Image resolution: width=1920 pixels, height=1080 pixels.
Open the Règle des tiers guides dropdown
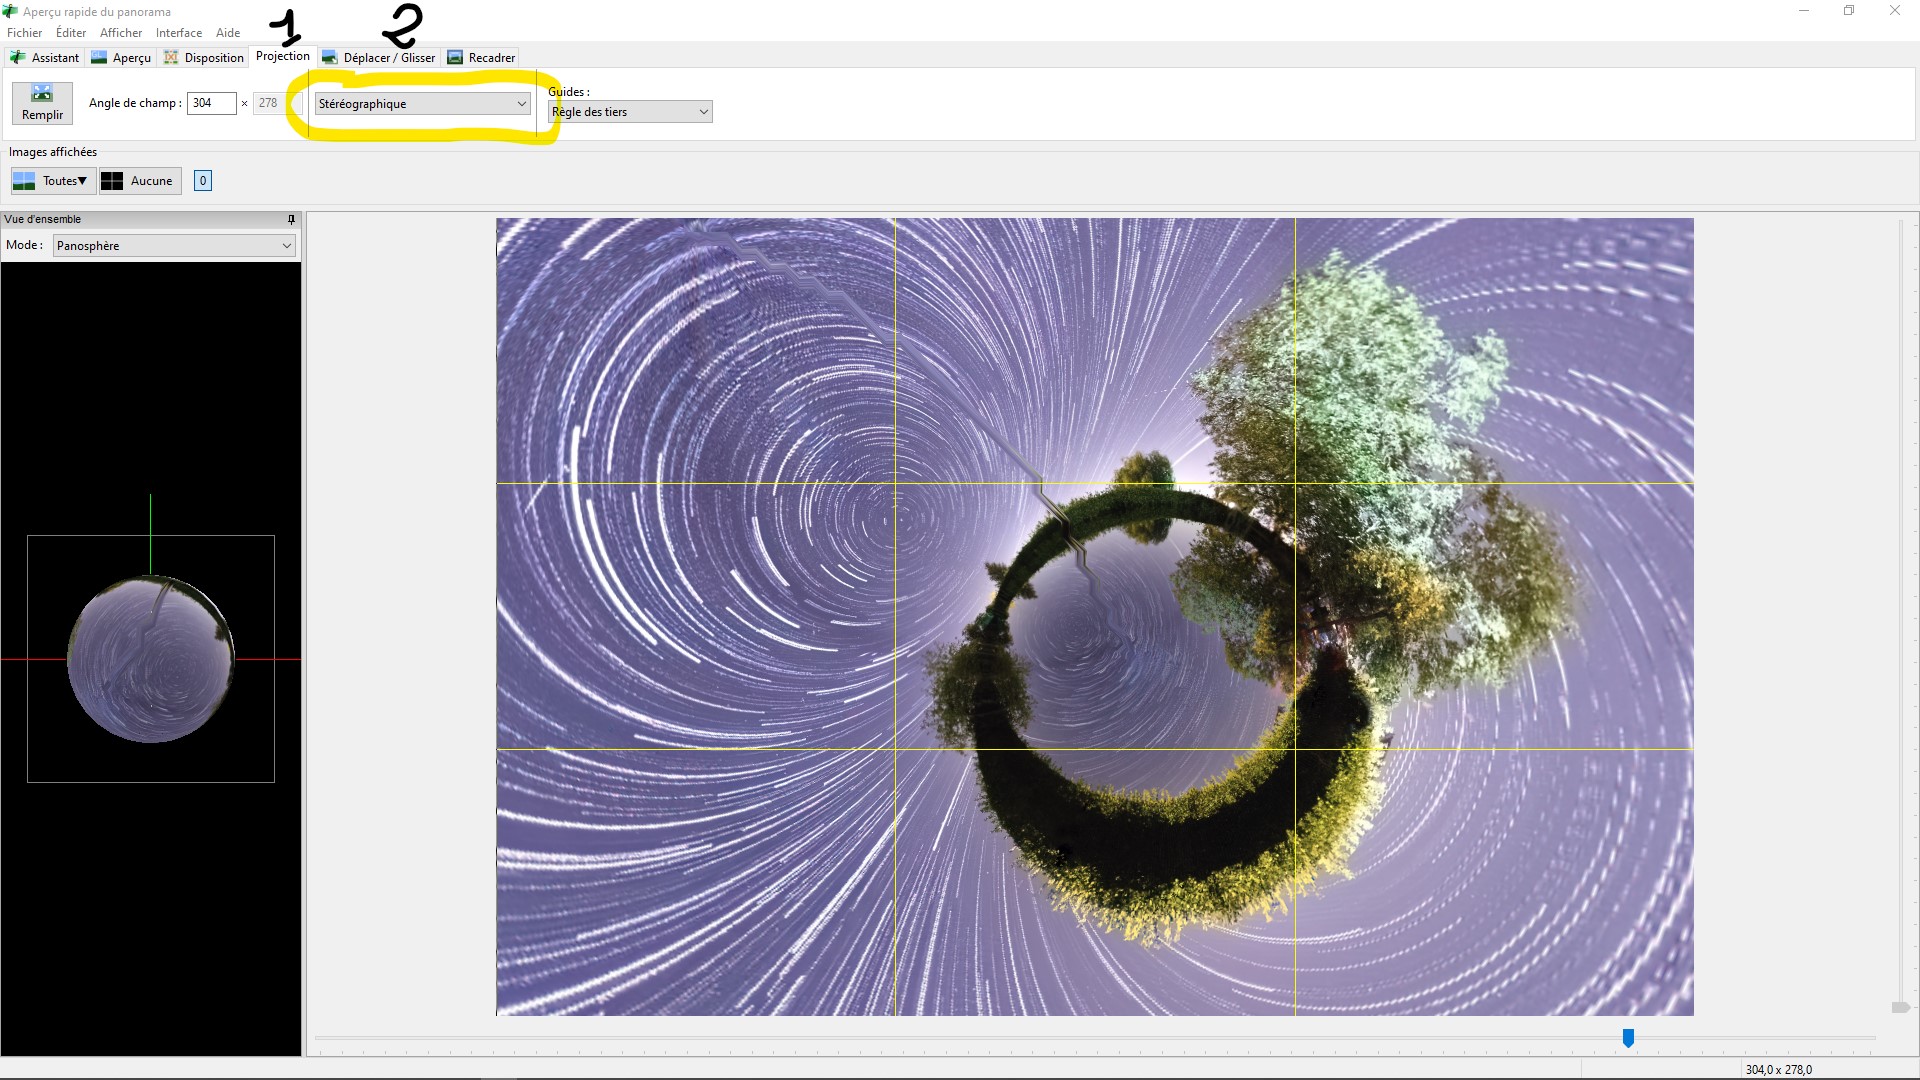click(630, 112)
